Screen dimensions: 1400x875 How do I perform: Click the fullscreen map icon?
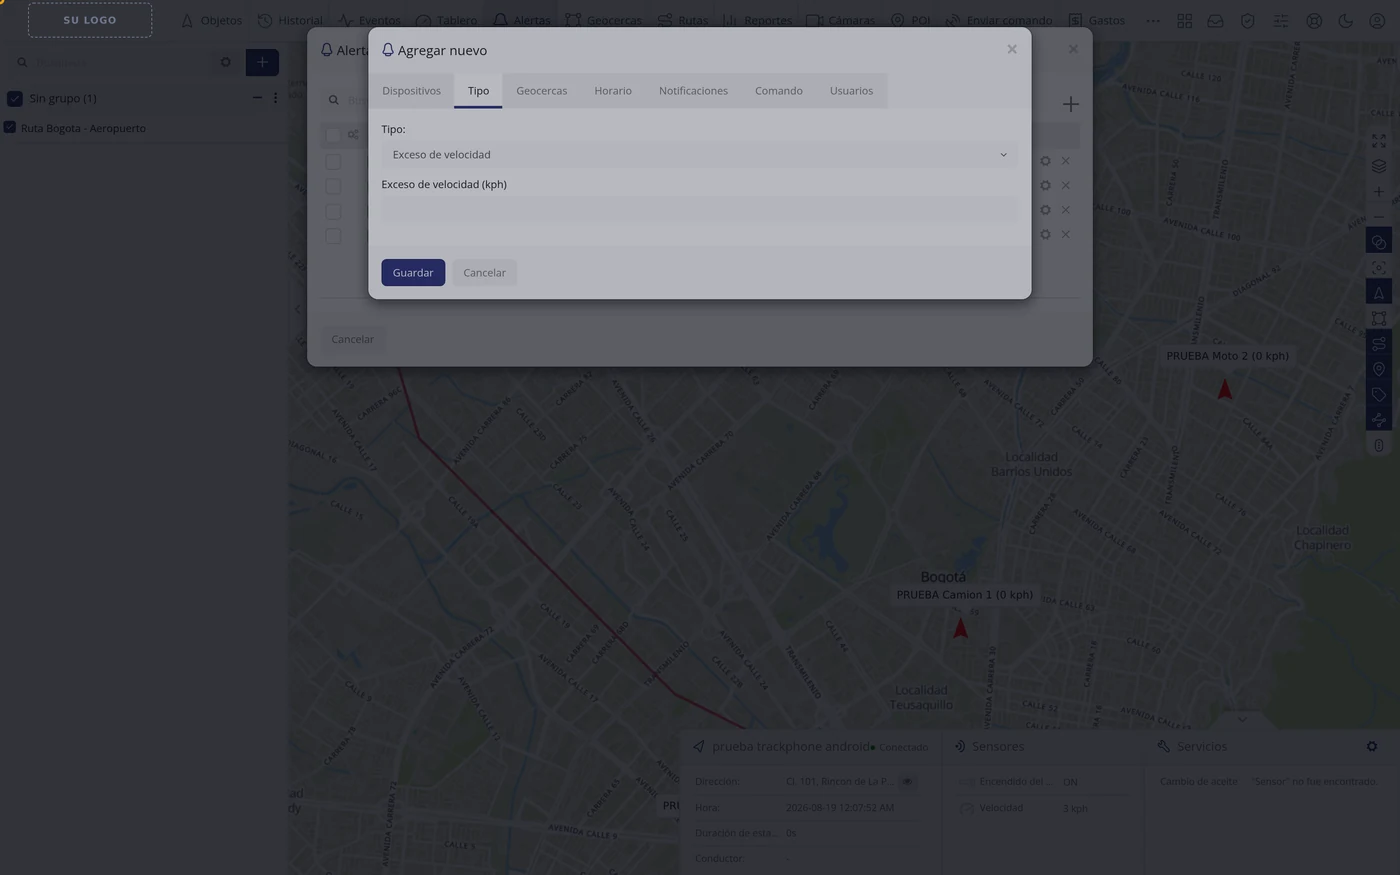pyautogui.click(x=1379, y=141)
